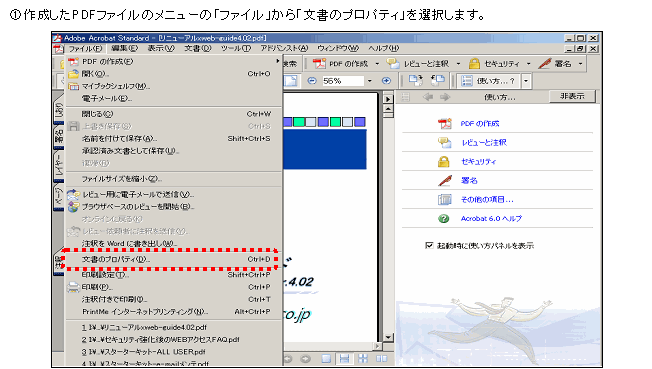Click the zoom out minus icon
Screen dimensions: 652x369
[x=312, y=81]
